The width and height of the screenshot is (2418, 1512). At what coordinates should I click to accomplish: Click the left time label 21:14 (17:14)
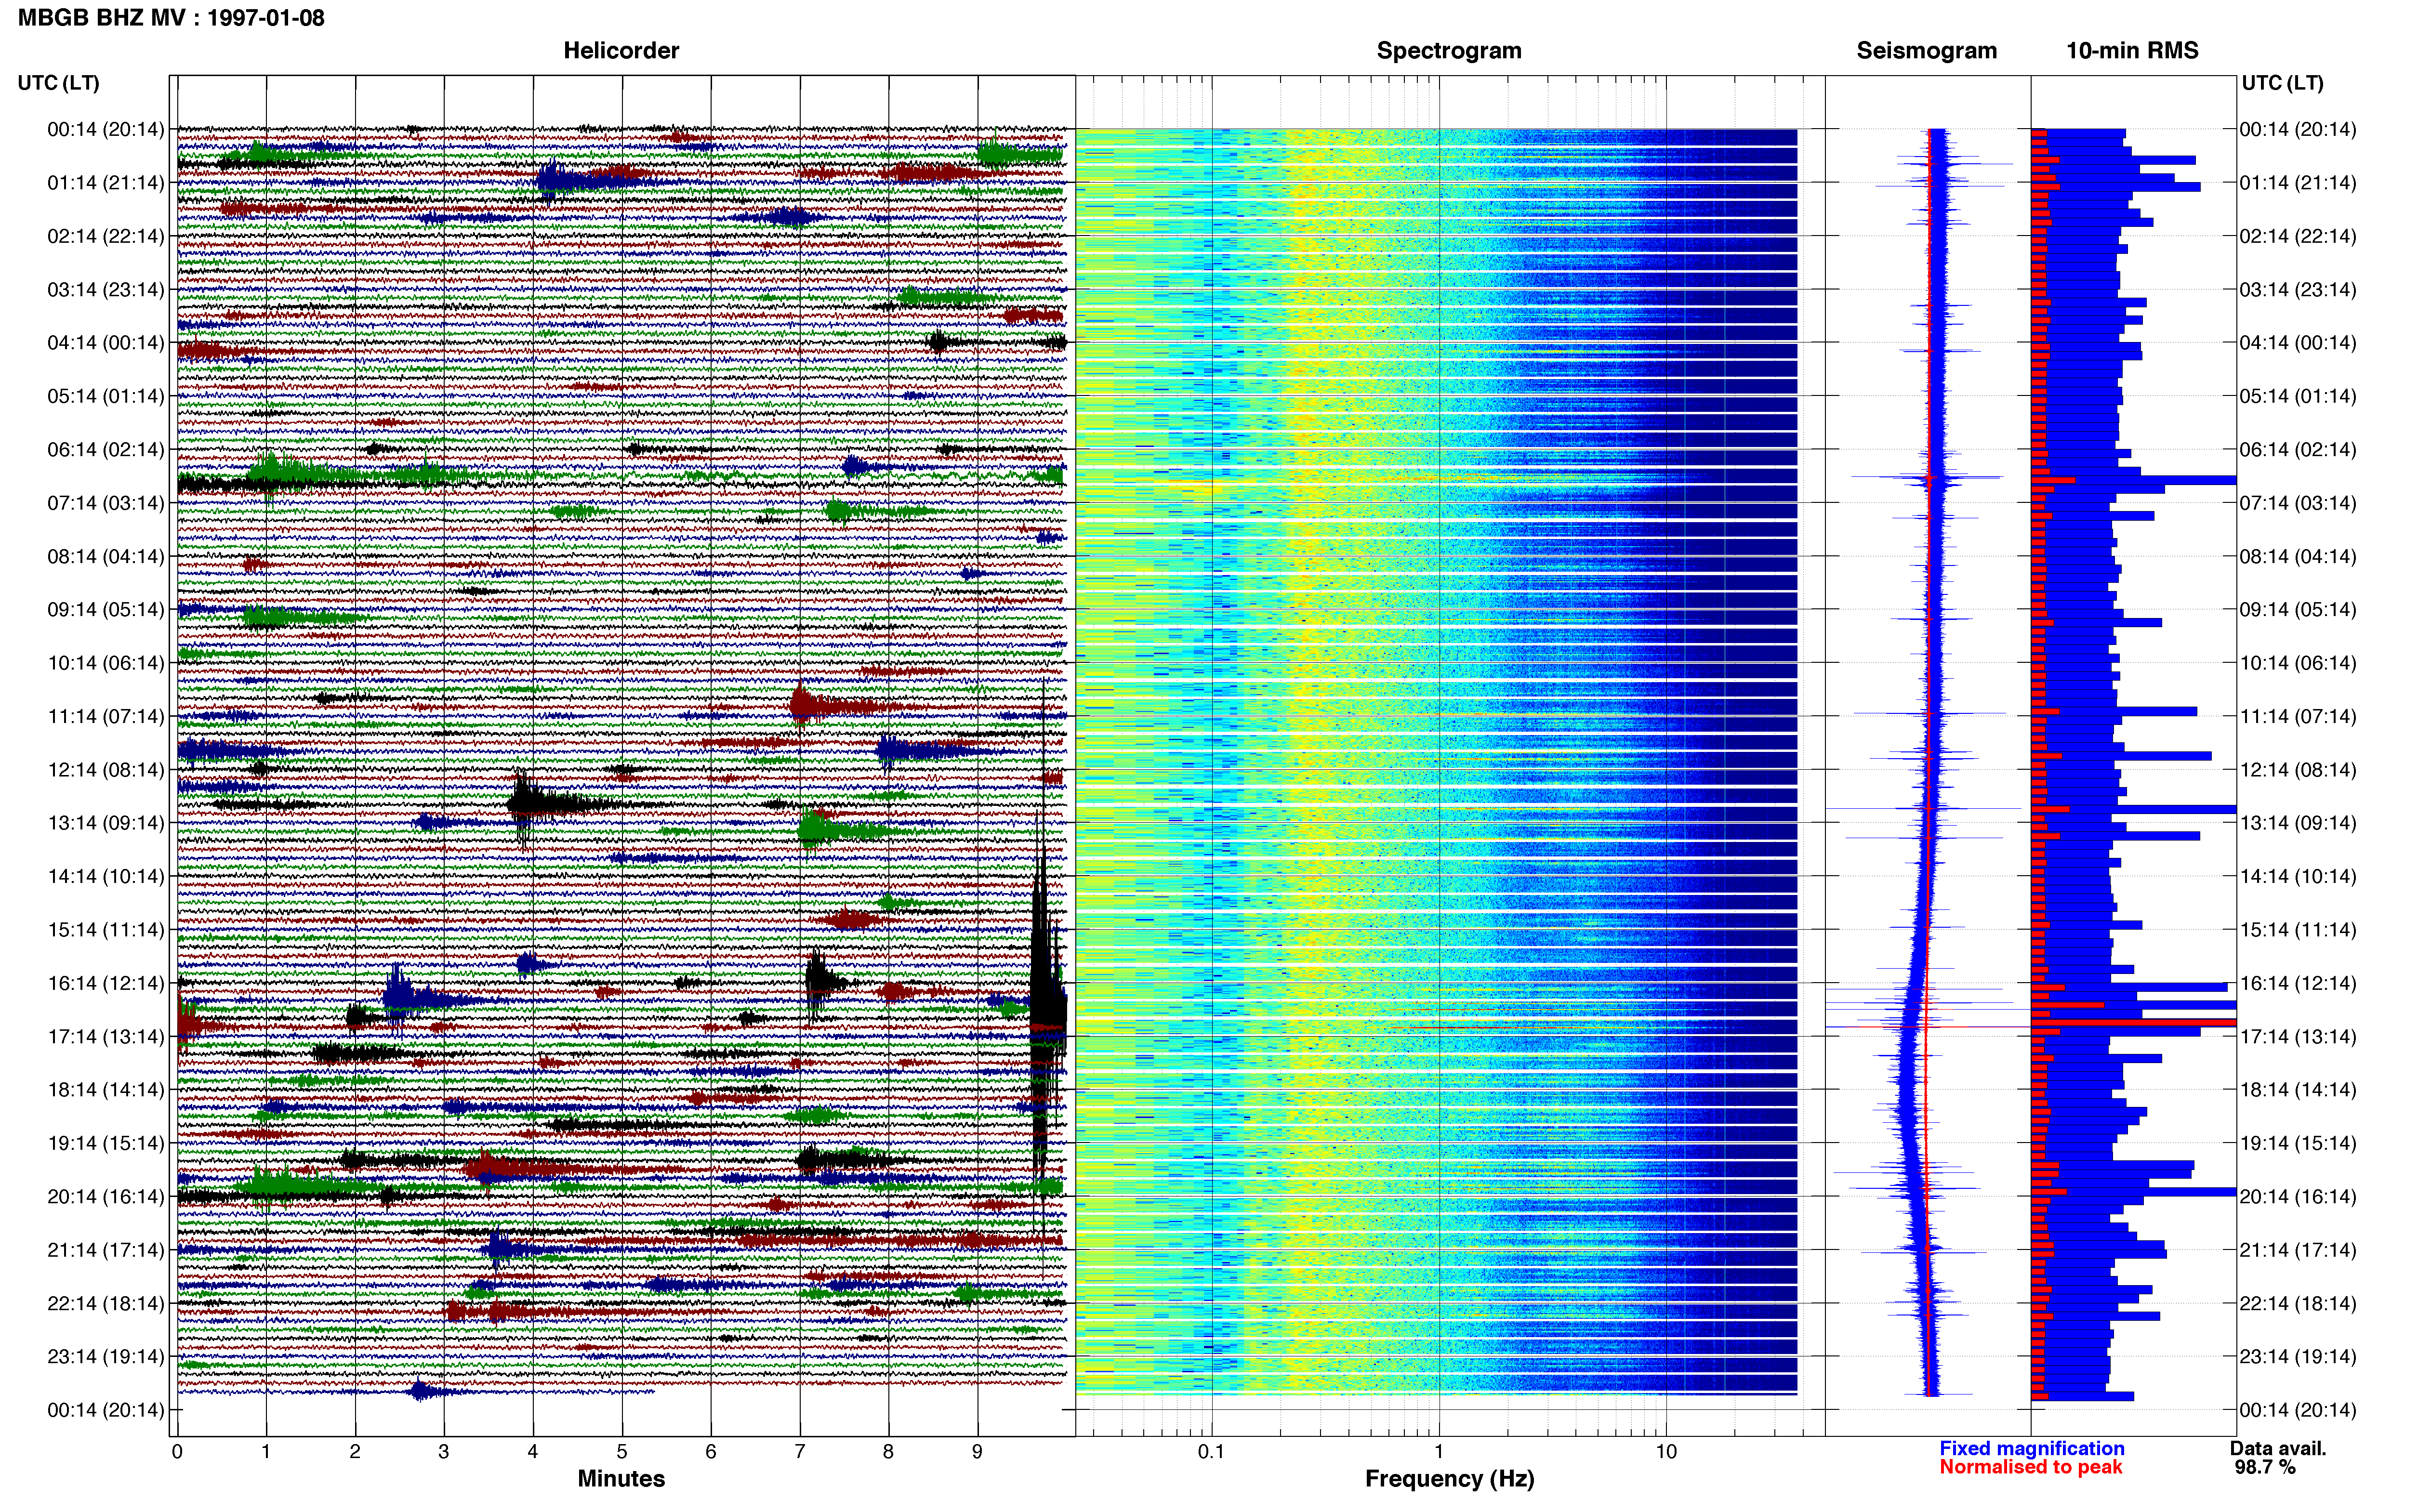[x=106, y=1250]
